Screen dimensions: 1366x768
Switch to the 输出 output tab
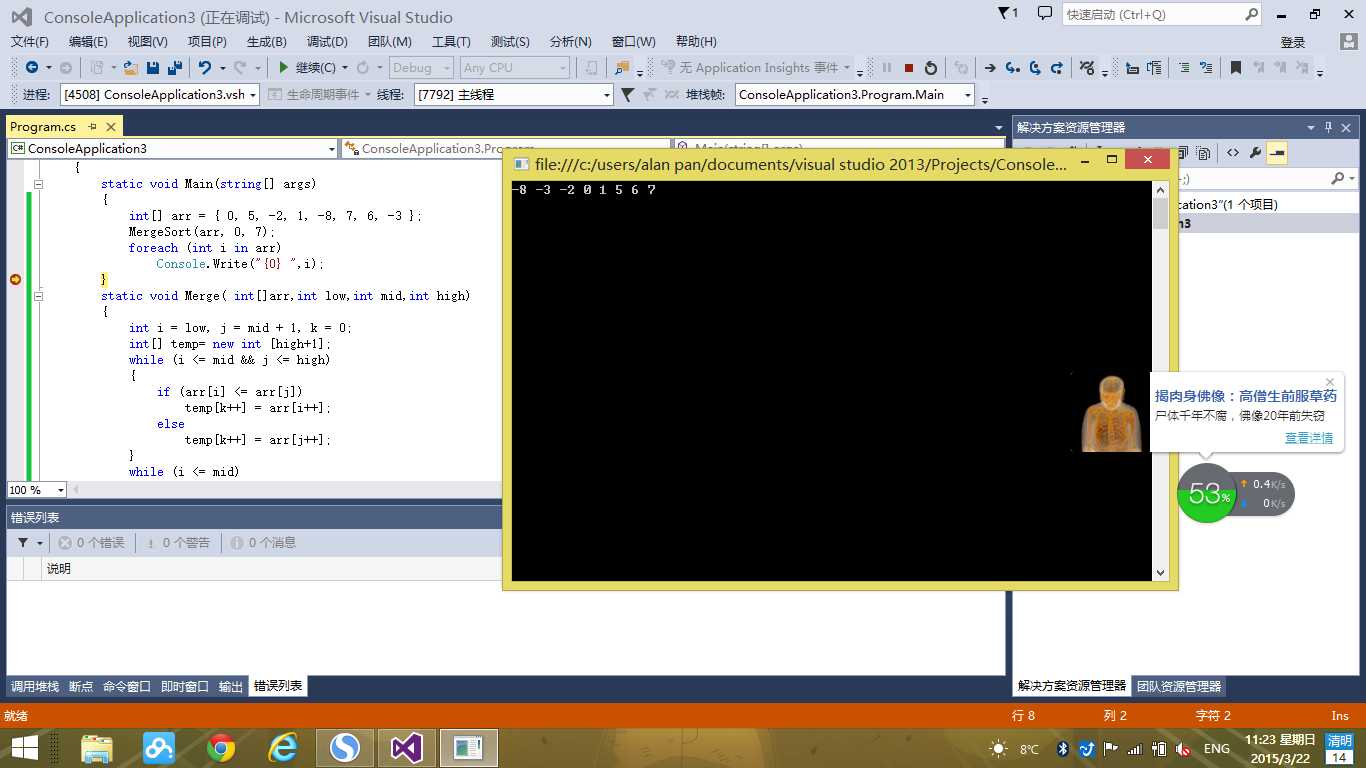click(231, 686)
